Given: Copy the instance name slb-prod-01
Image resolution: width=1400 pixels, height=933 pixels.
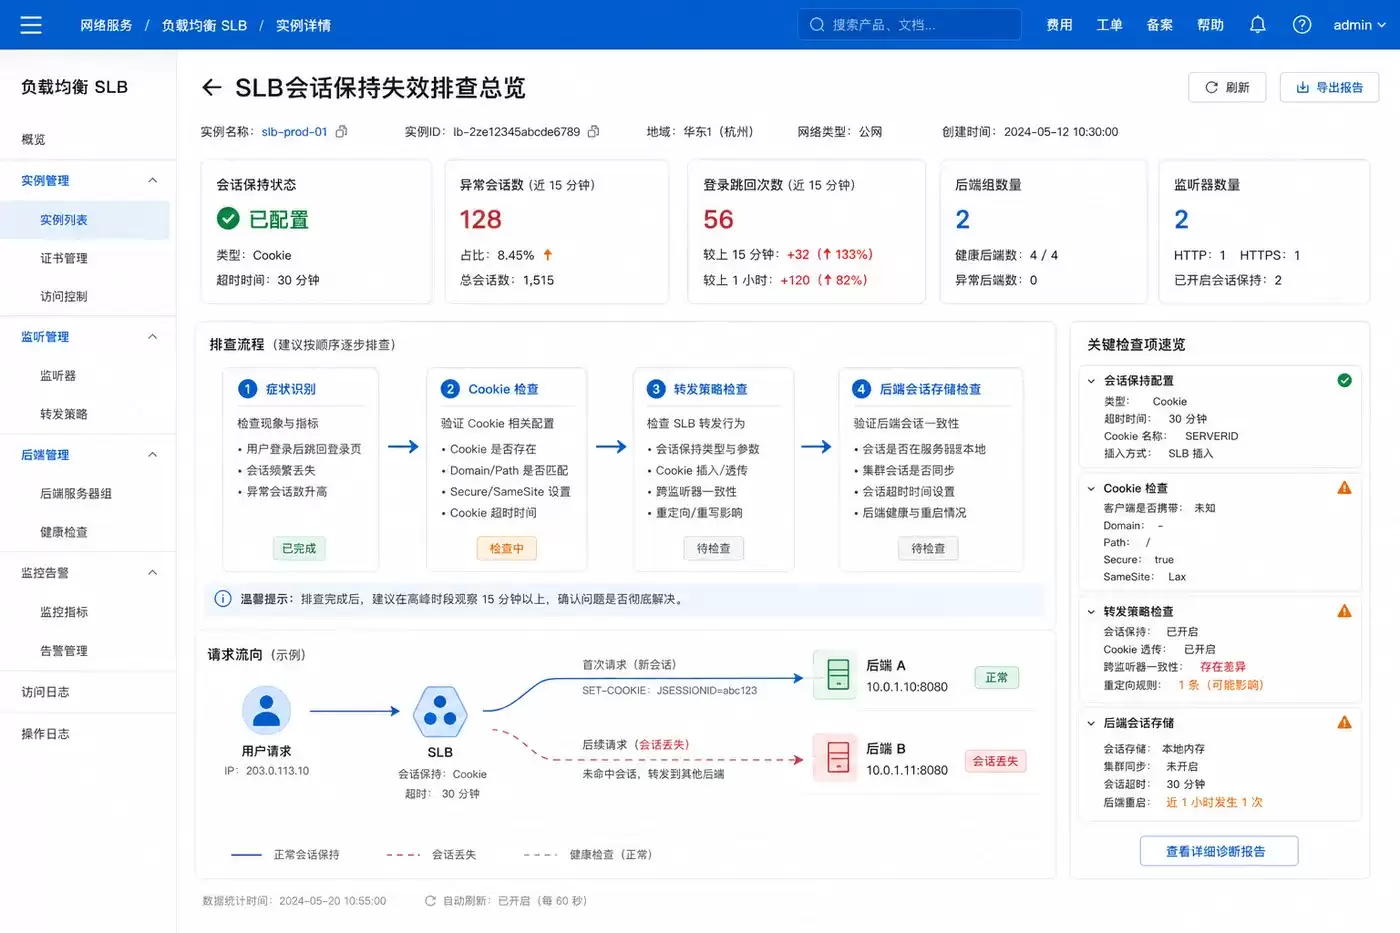Looking at the screenshot, I should (341, 131).
